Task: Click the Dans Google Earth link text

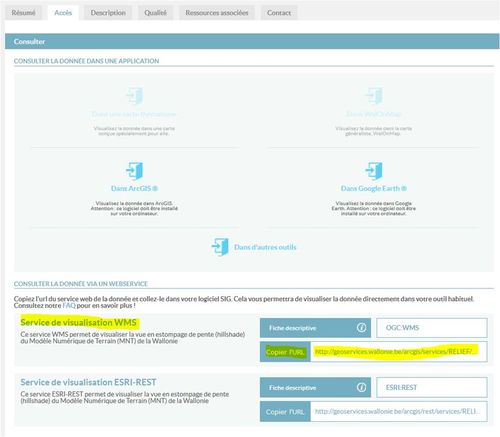Action: 374,189
